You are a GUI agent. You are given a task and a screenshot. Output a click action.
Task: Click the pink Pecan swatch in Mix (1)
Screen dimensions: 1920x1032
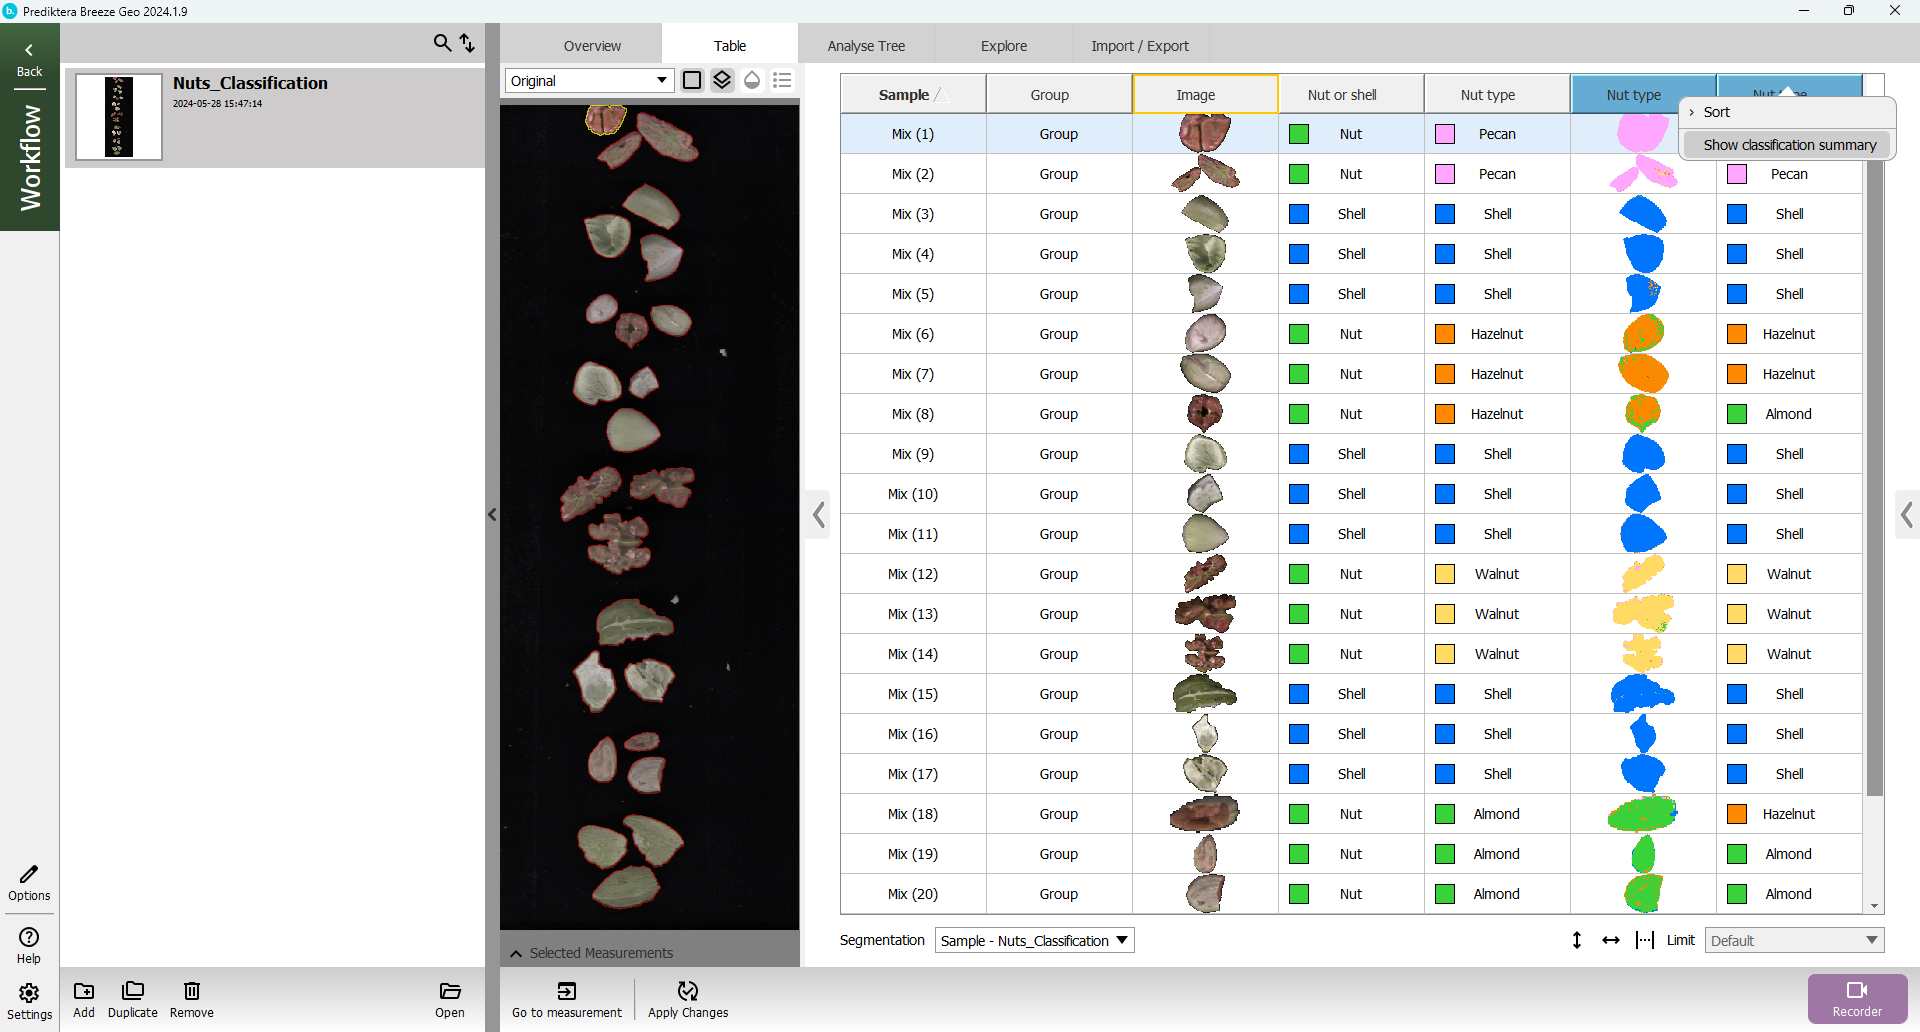(x=1445, y=134)
